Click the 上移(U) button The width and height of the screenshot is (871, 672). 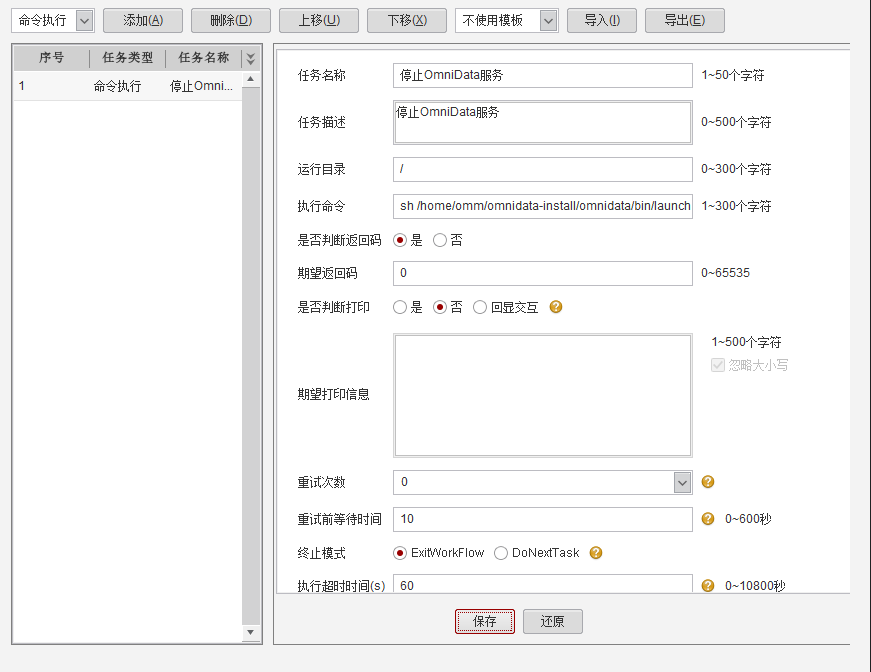319,21
